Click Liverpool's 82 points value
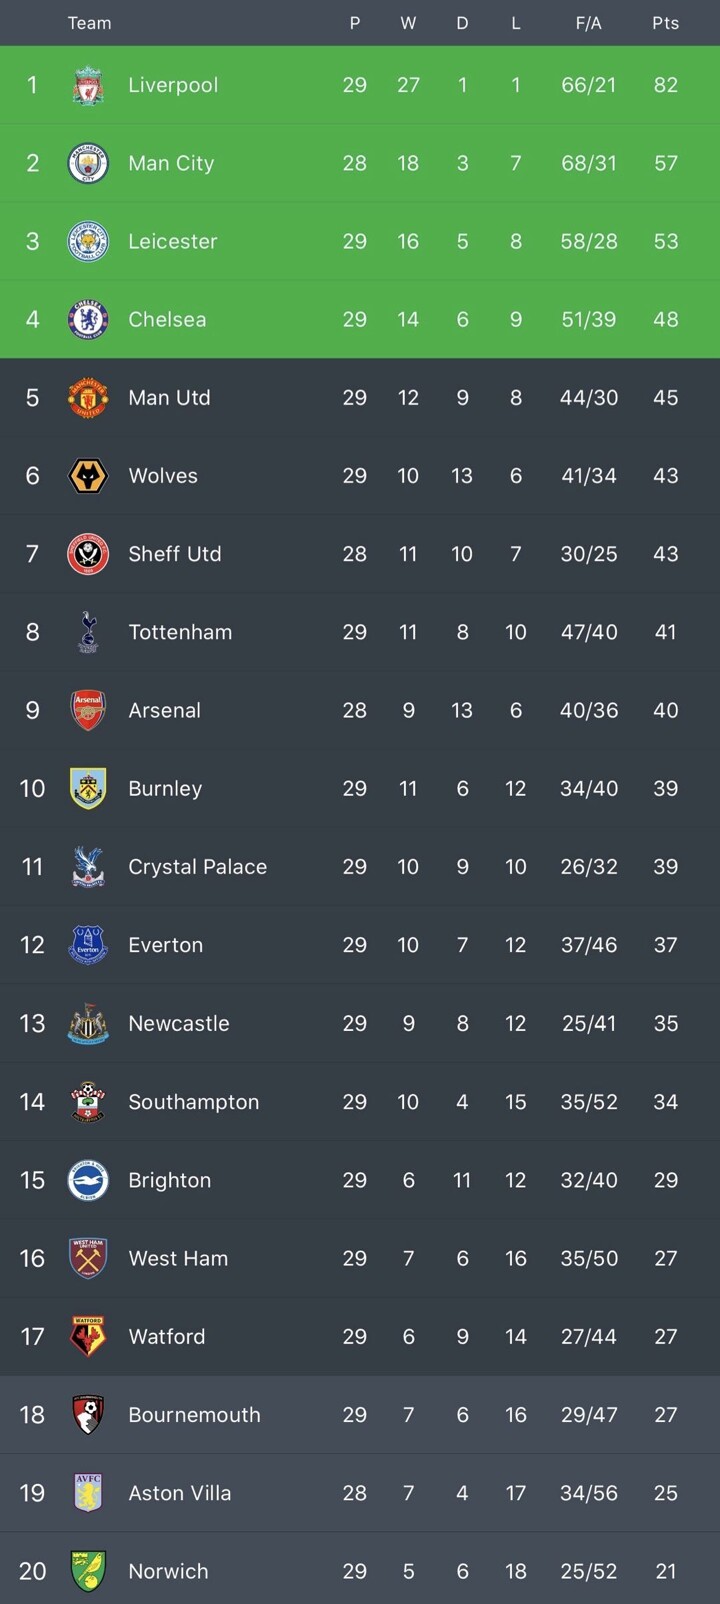Image resolution: width=720 pixels, height=1604 pixels. [x=666, y=85]
